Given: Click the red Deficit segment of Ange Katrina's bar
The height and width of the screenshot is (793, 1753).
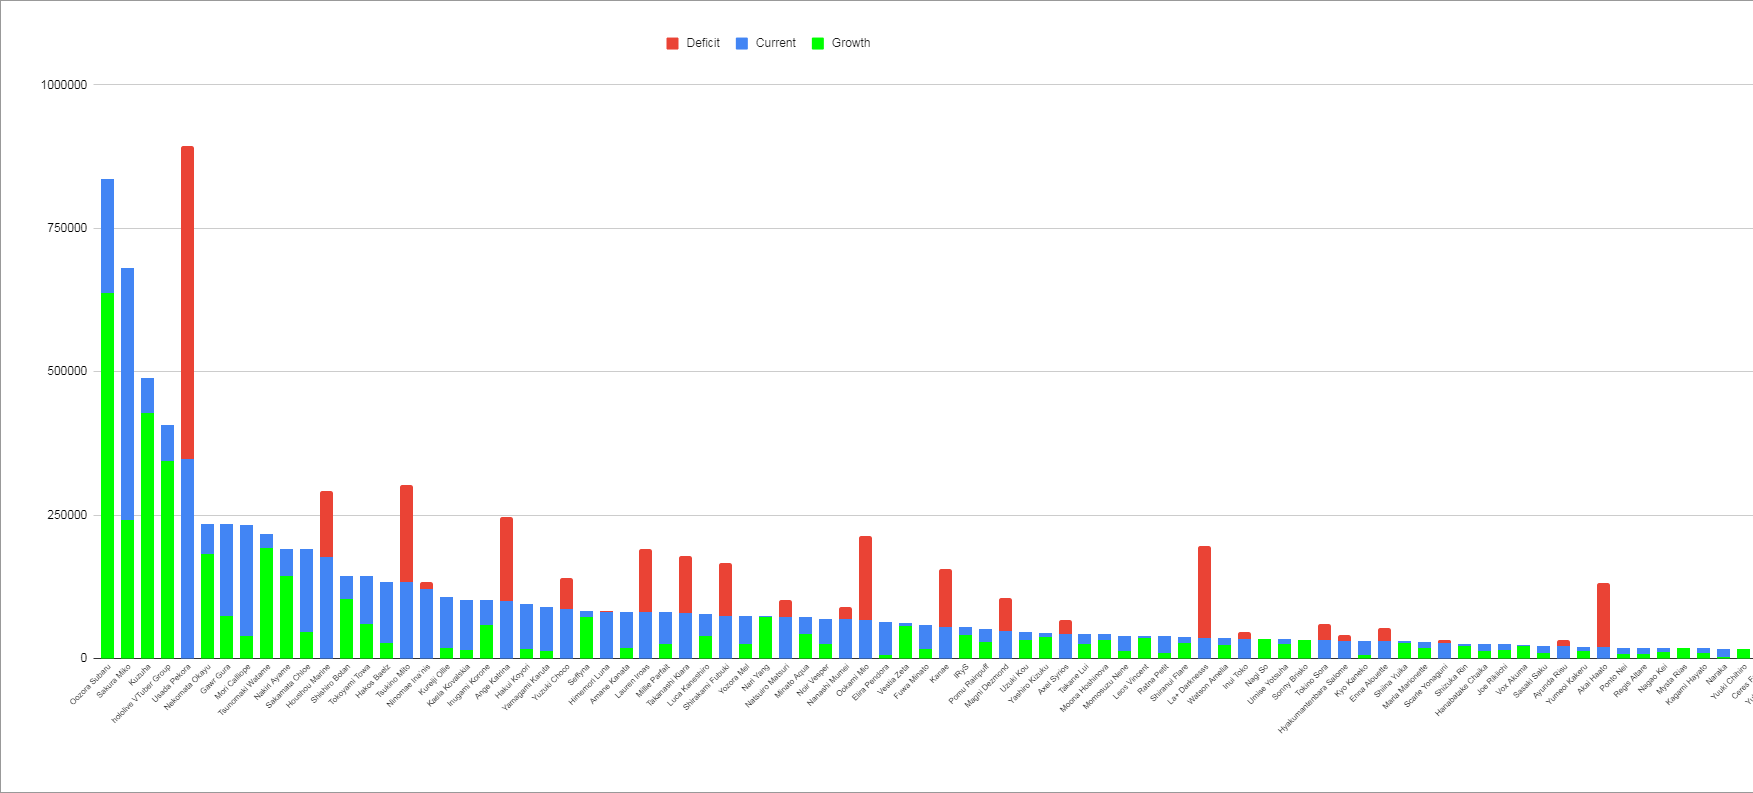Looking at the screenshot, I should point(506,559).
